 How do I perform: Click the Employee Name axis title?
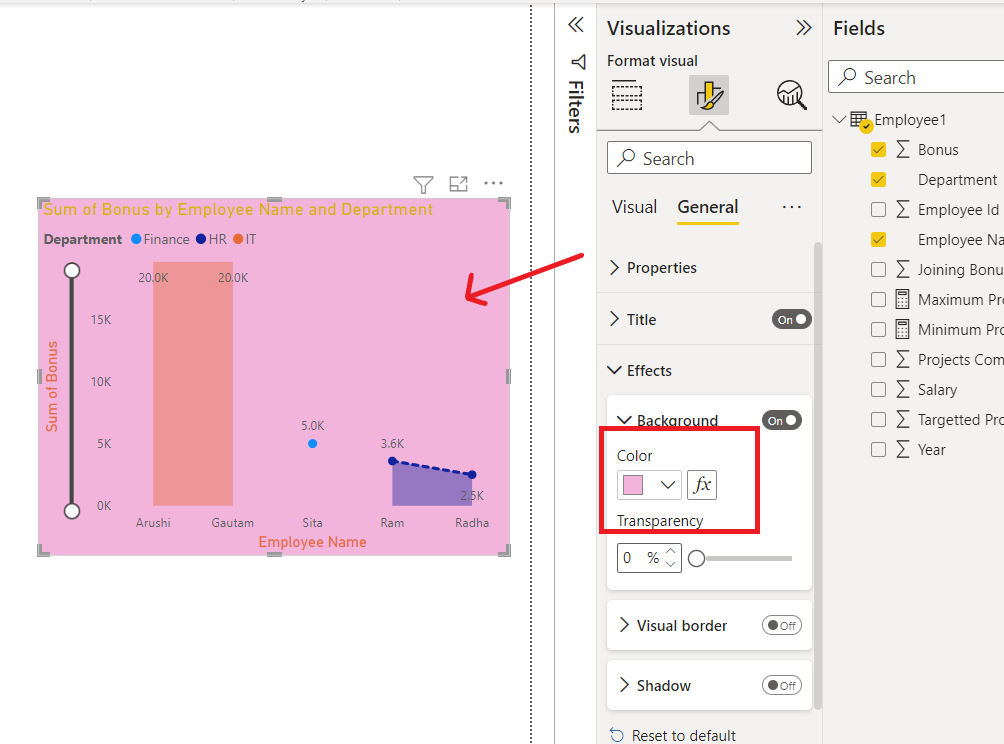[x=312, y=542]
